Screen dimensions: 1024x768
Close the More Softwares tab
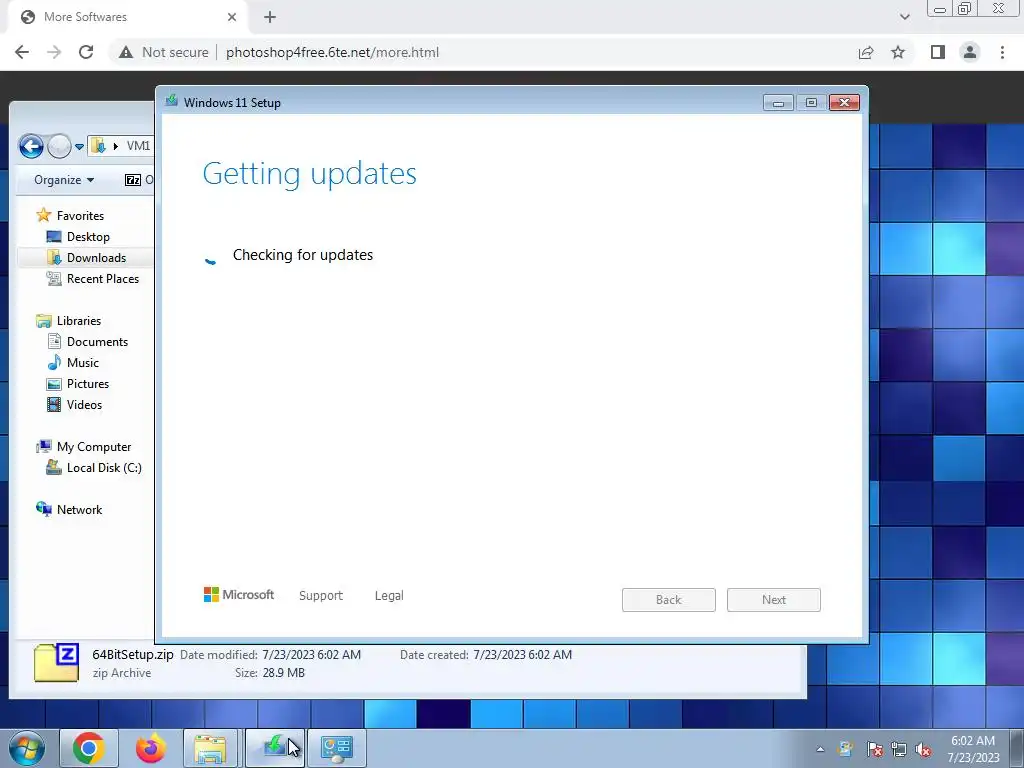[232, 17]
